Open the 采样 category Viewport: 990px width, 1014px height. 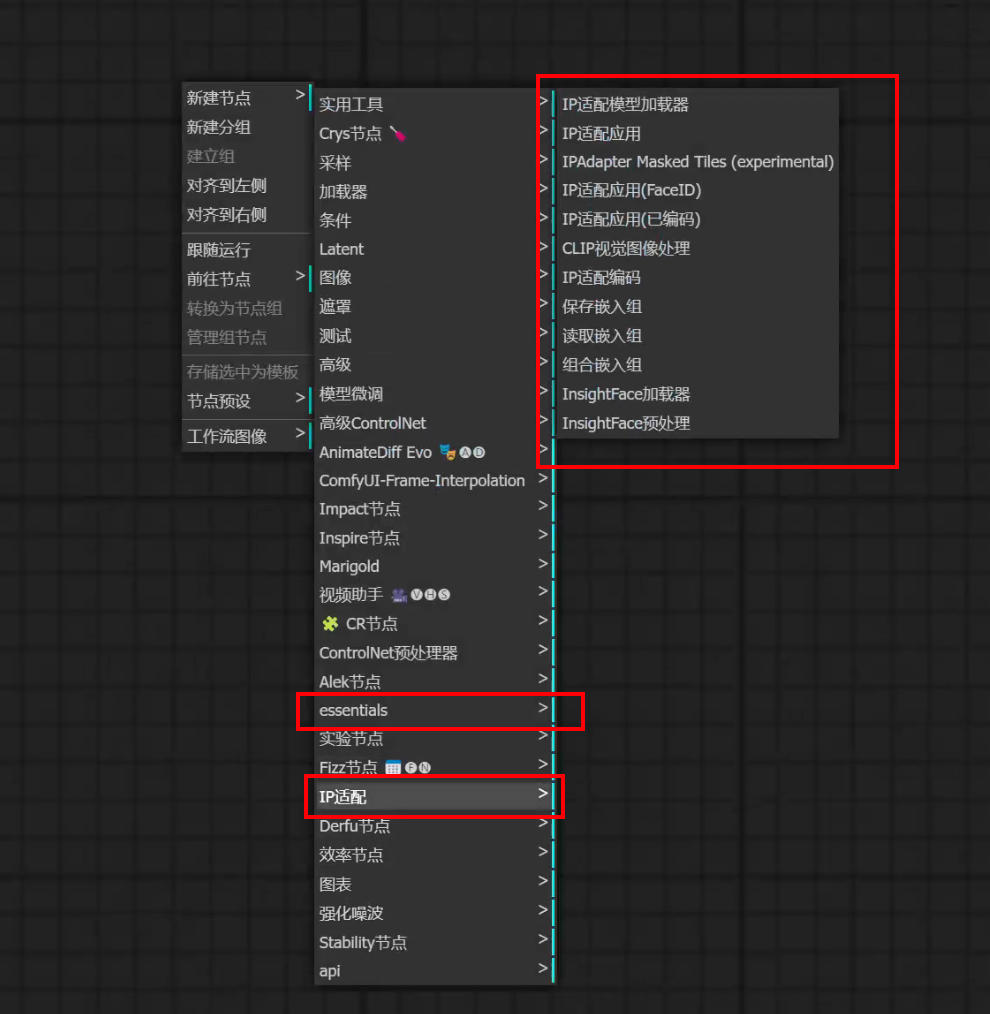coord(434,162)
